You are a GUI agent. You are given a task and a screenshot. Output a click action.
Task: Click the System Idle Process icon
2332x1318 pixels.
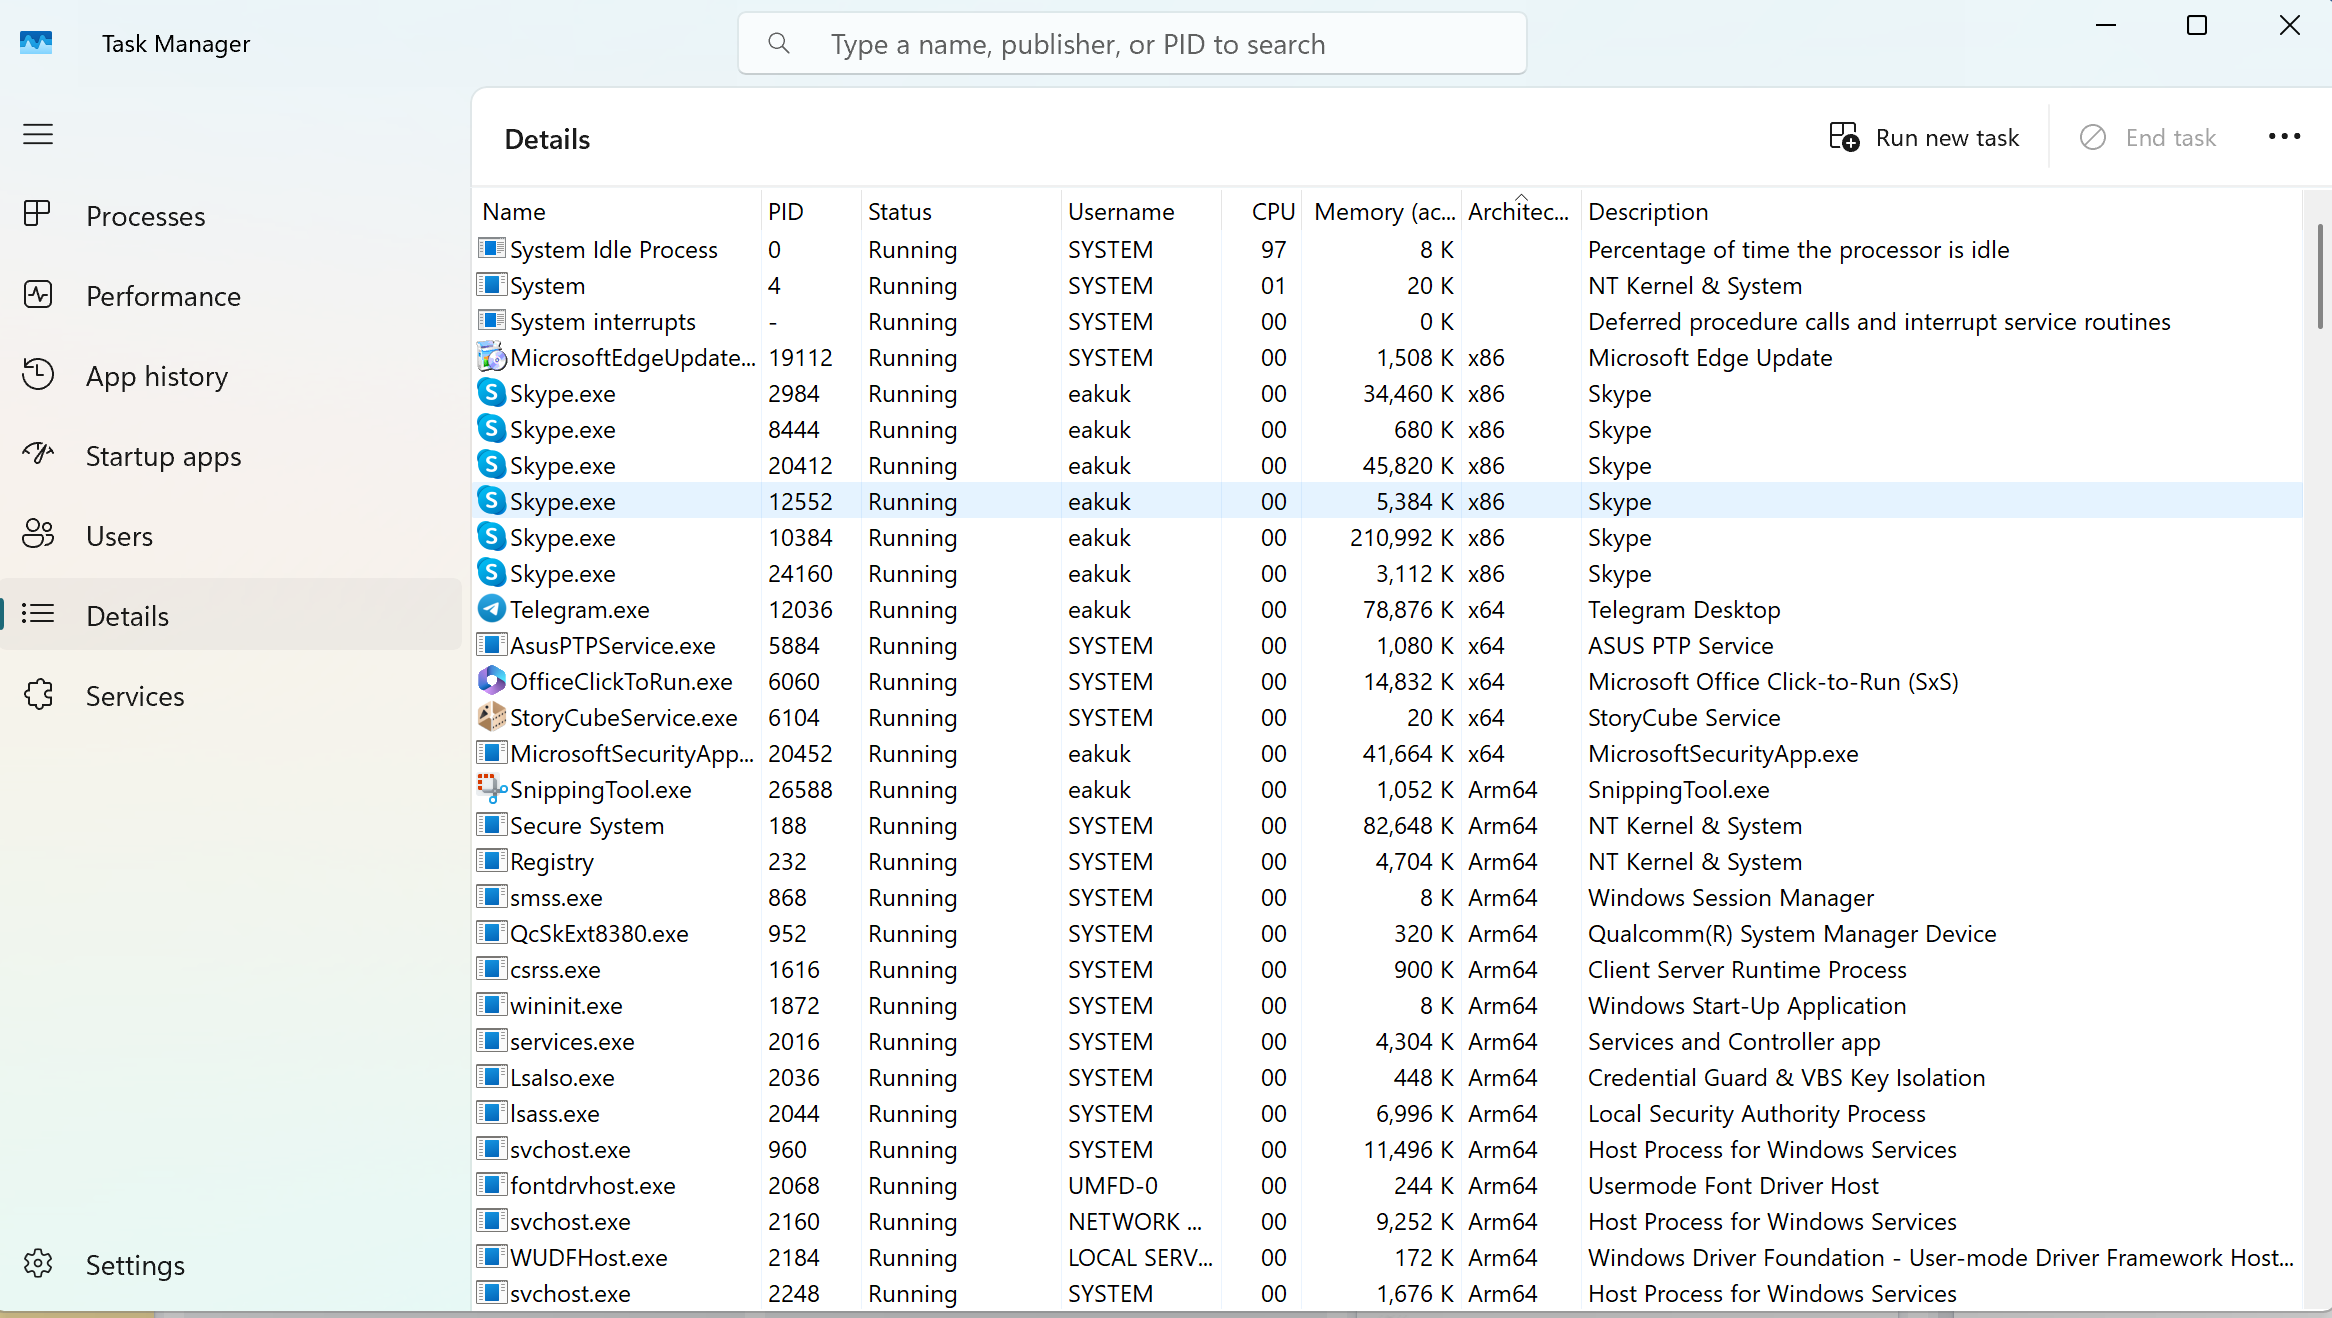tap(491, 248)
